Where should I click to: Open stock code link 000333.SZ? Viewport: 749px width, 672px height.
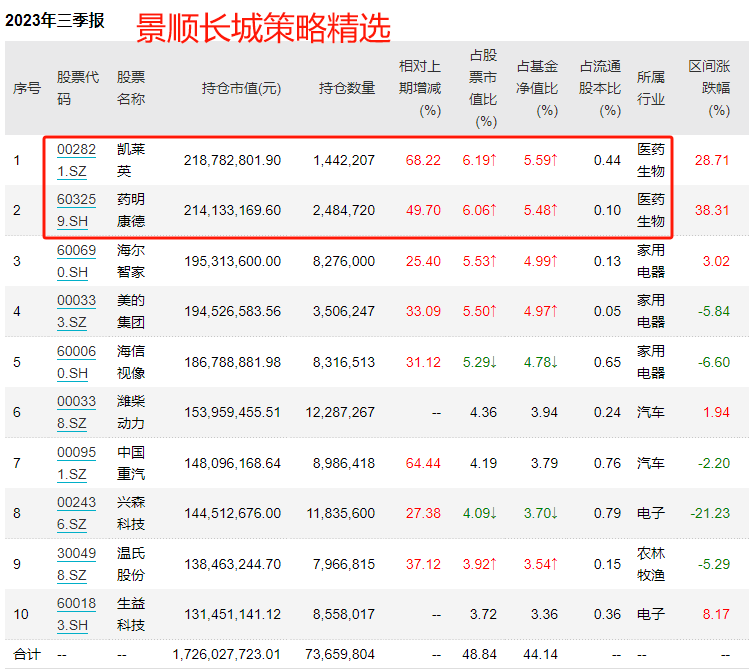[76, 311]
